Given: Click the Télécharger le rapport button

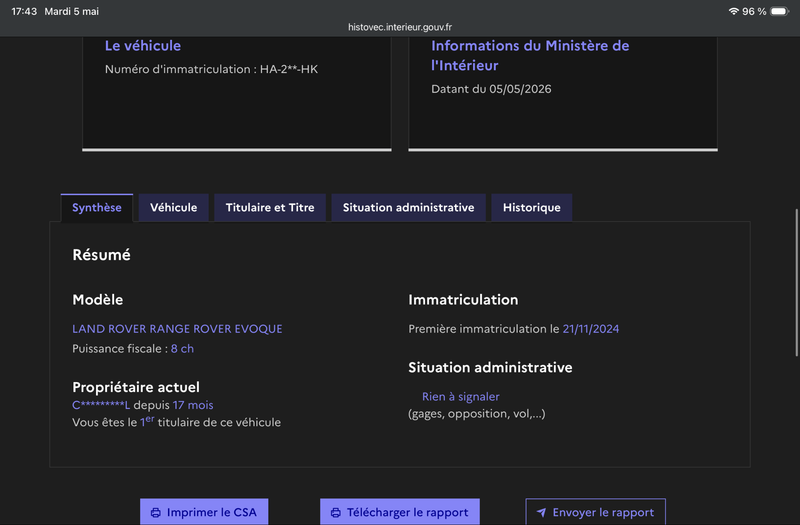Looking at the screenshot, I should tap(400, 512).
